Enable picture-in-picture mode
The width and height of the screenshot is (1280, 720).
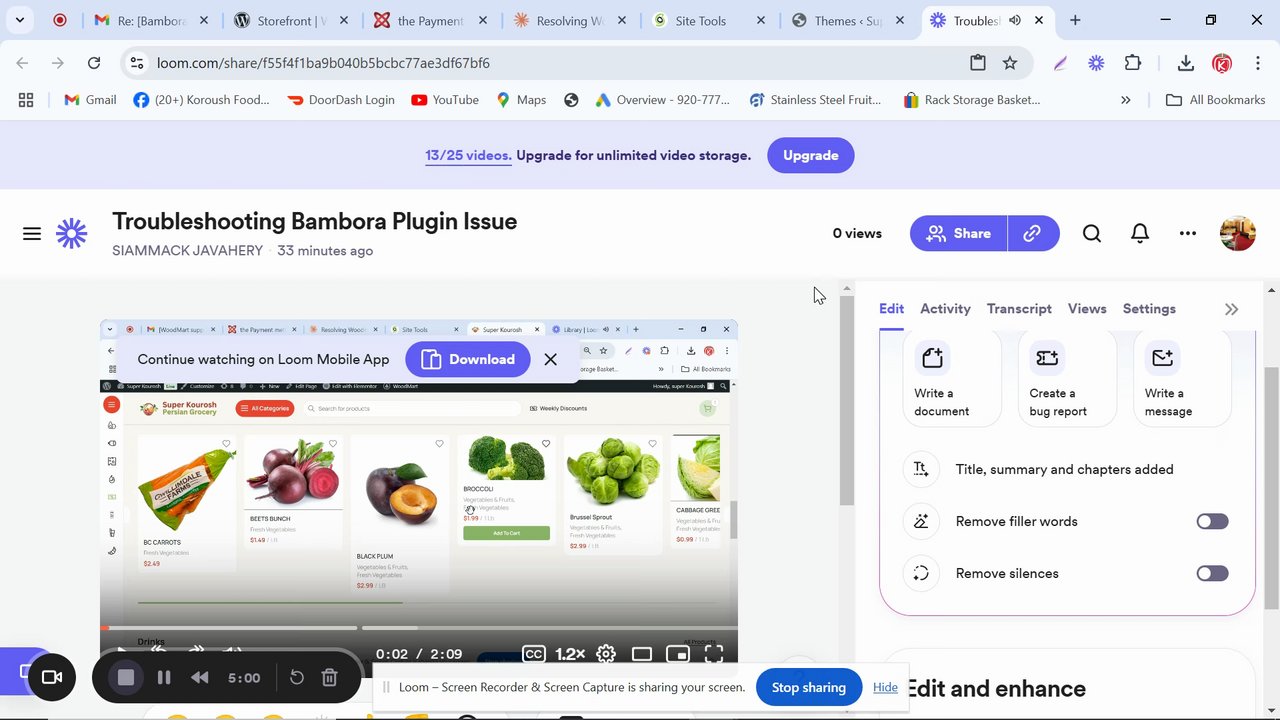pyautogui.click(x=678, y=654)
